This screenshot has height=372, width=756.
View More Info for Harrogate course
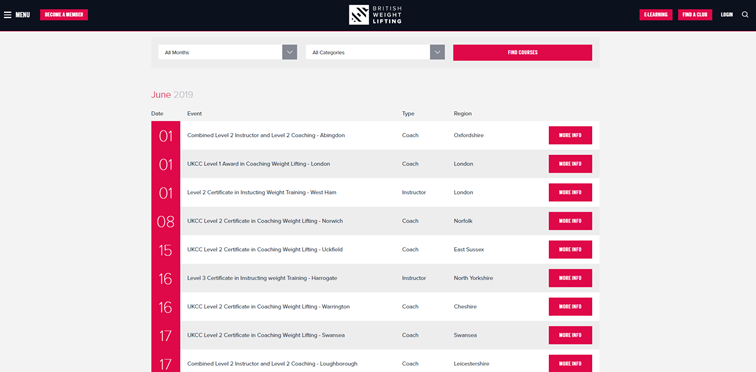[570, 278]
